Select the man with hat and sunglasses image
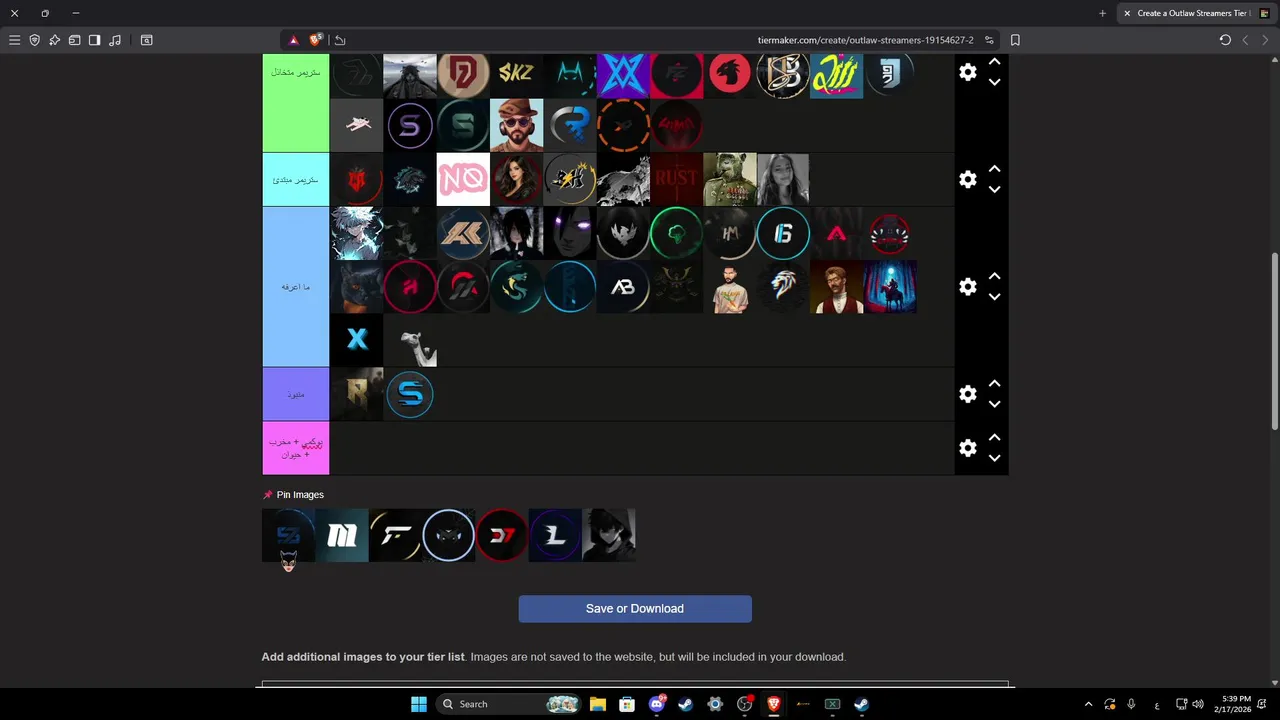The height and width of the screenshot is (720, 1280). tap(516, 125)
